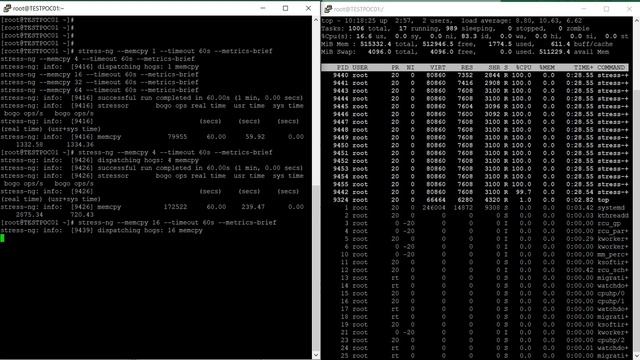Click the bogo ops/s value 1332.58
This screenshot has height=360, width=640.
point(29,144)
